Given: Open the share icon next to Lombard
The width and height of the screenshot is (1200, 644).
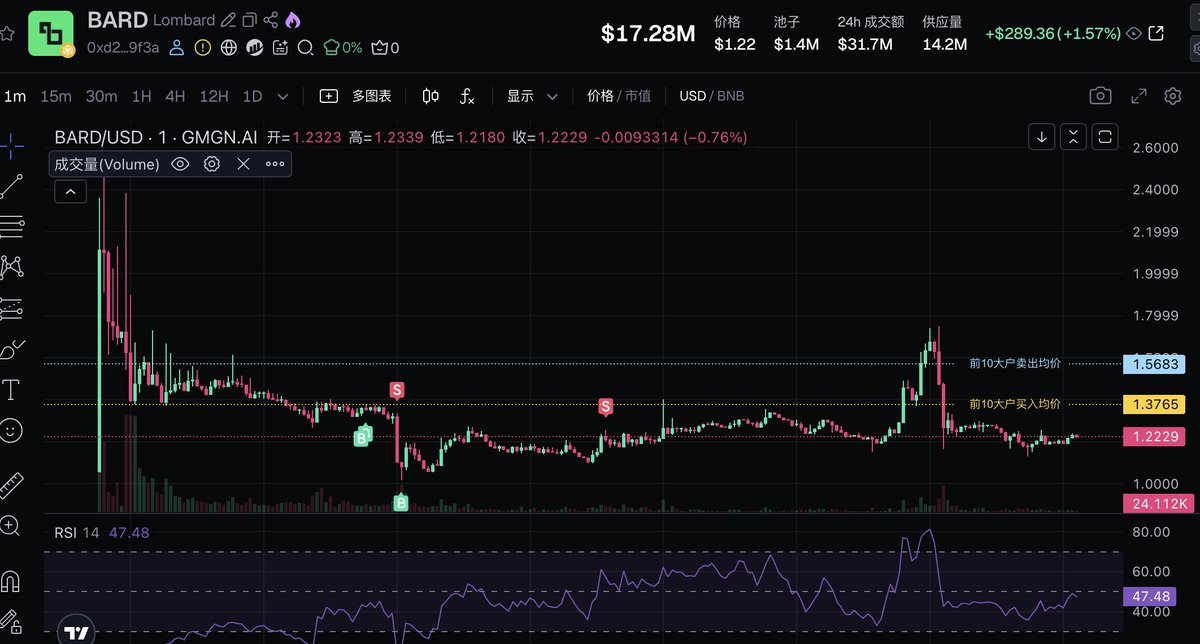Looking at the screenshot, I should coord(271,20).
